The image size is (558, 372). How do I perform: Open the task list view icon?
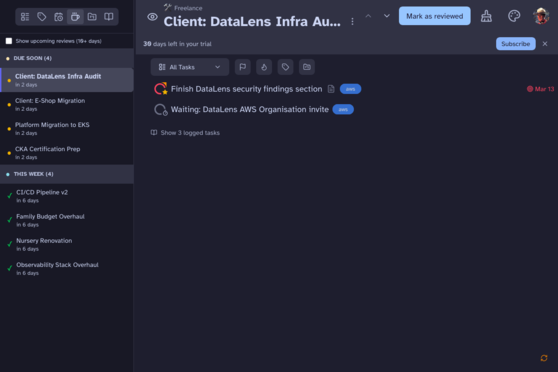tap(25, 17)
